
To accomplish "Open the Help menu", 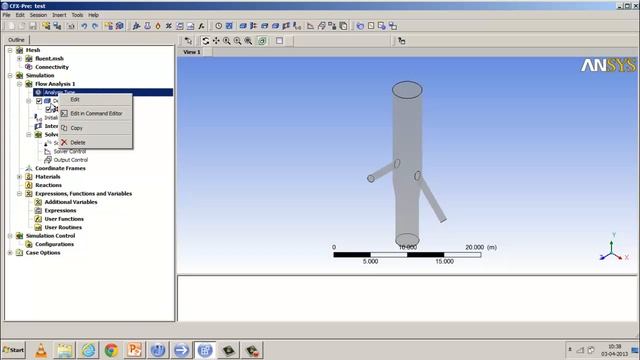I will pos(93,15).
